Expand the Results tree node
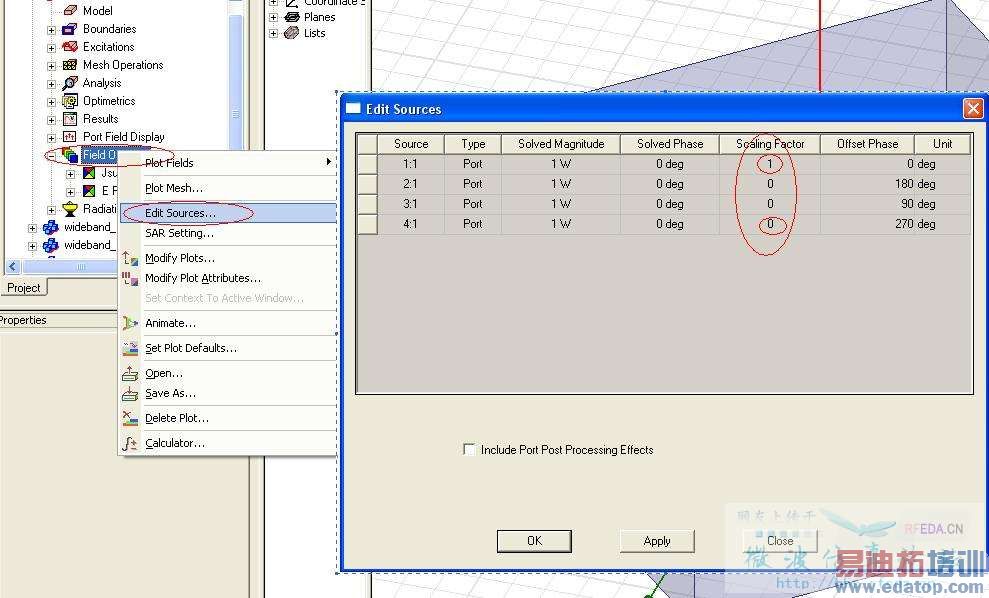Screen dimensions: 989x598 click(51, 120)
